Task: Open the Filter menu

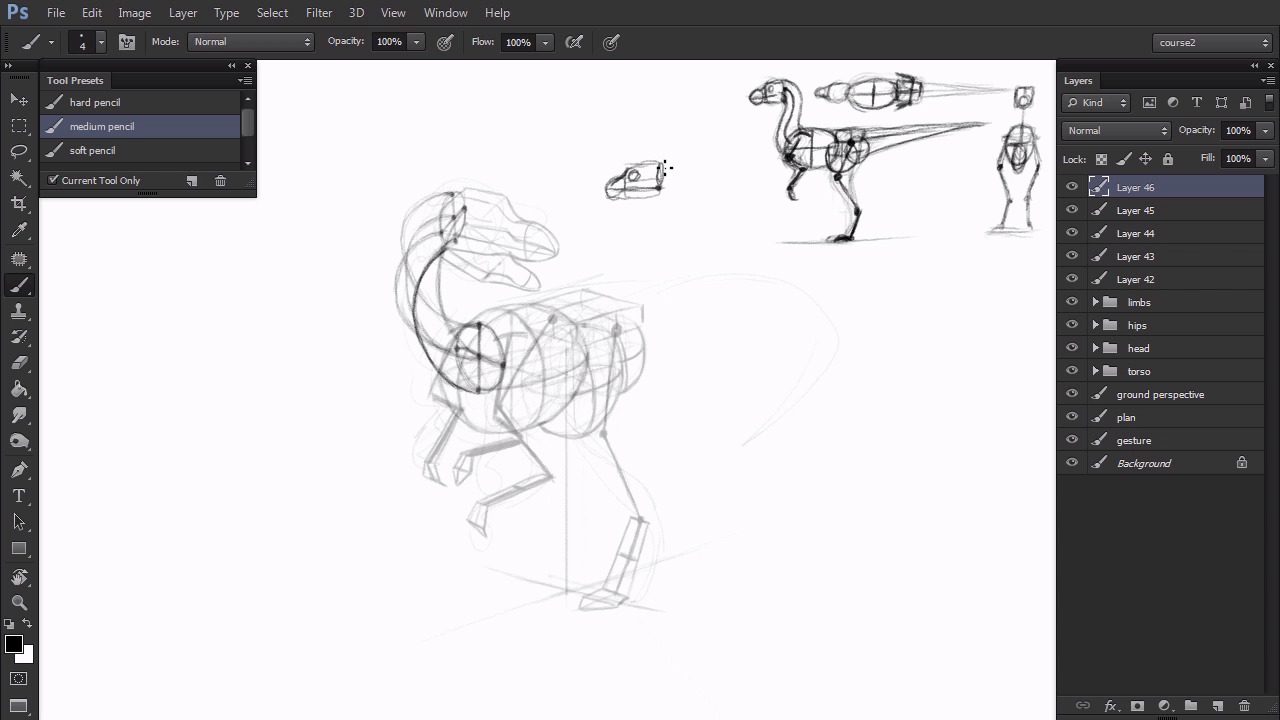Action: point(319,13)
